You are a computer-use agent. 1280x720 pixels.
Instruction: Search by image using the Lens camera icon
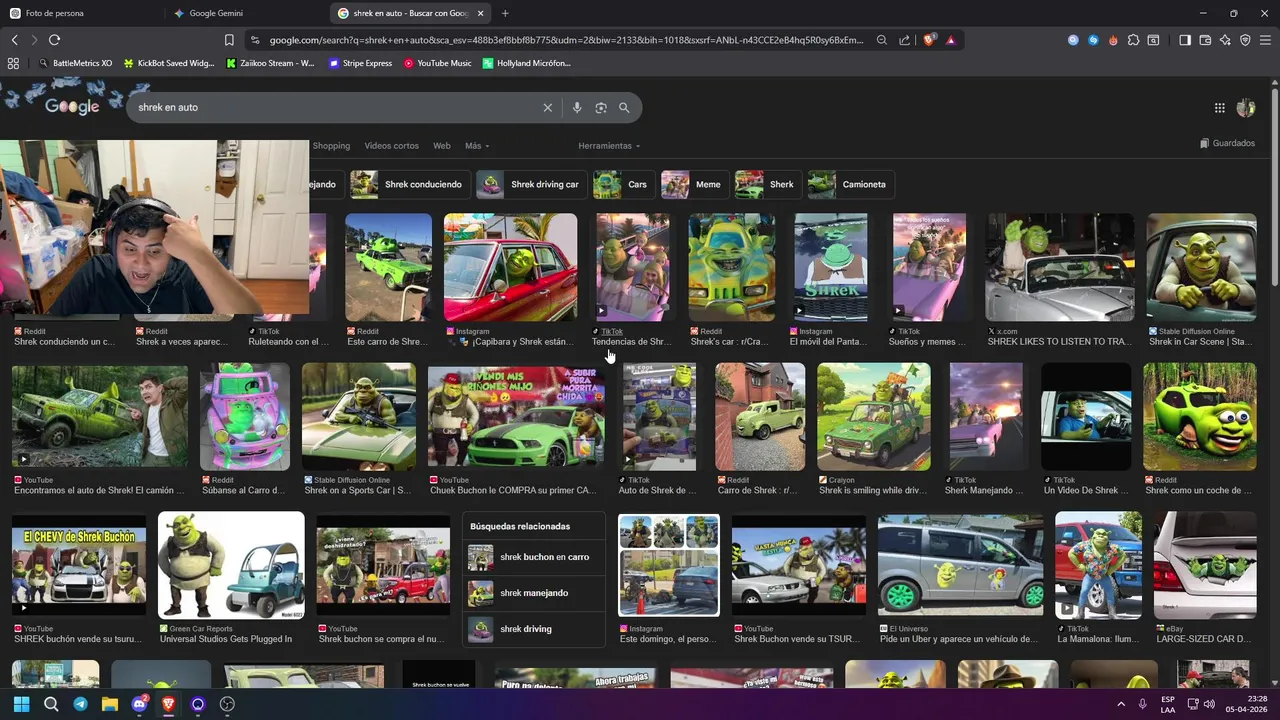(x=600, y=107)
